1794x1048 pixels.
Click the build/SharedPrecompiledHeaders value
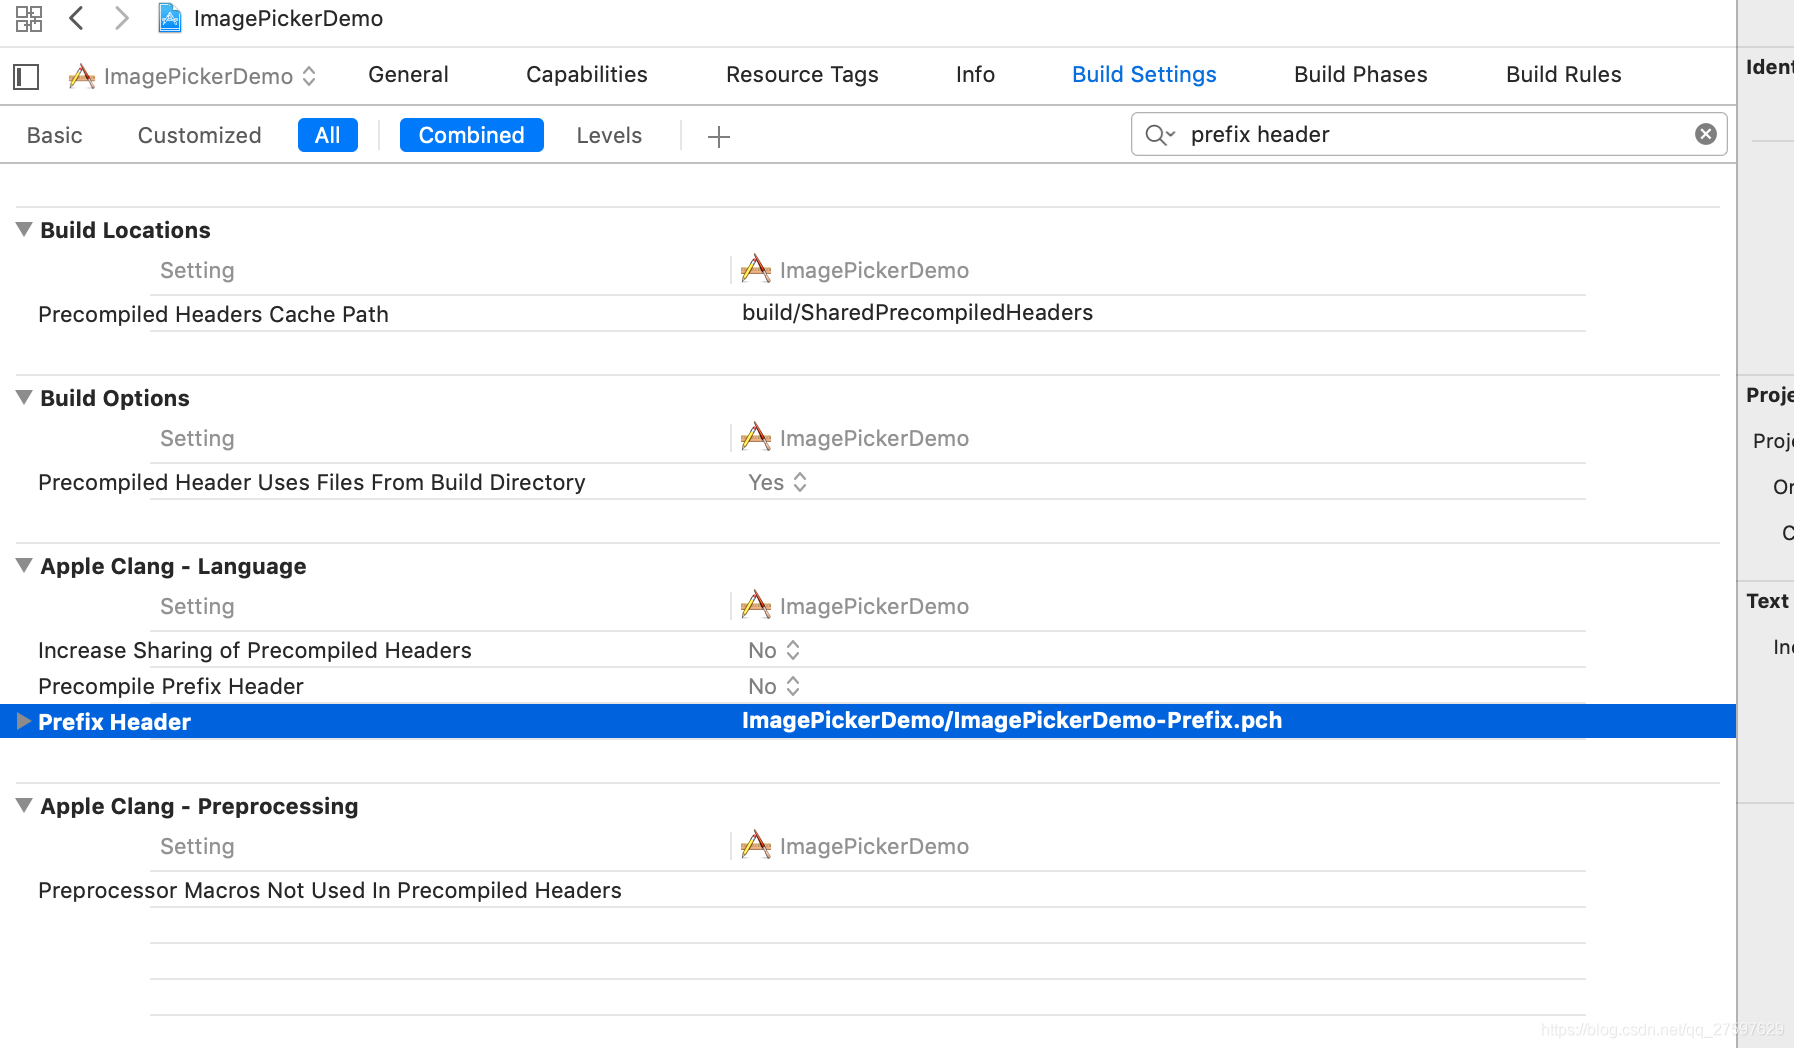[x=917, y=312]
